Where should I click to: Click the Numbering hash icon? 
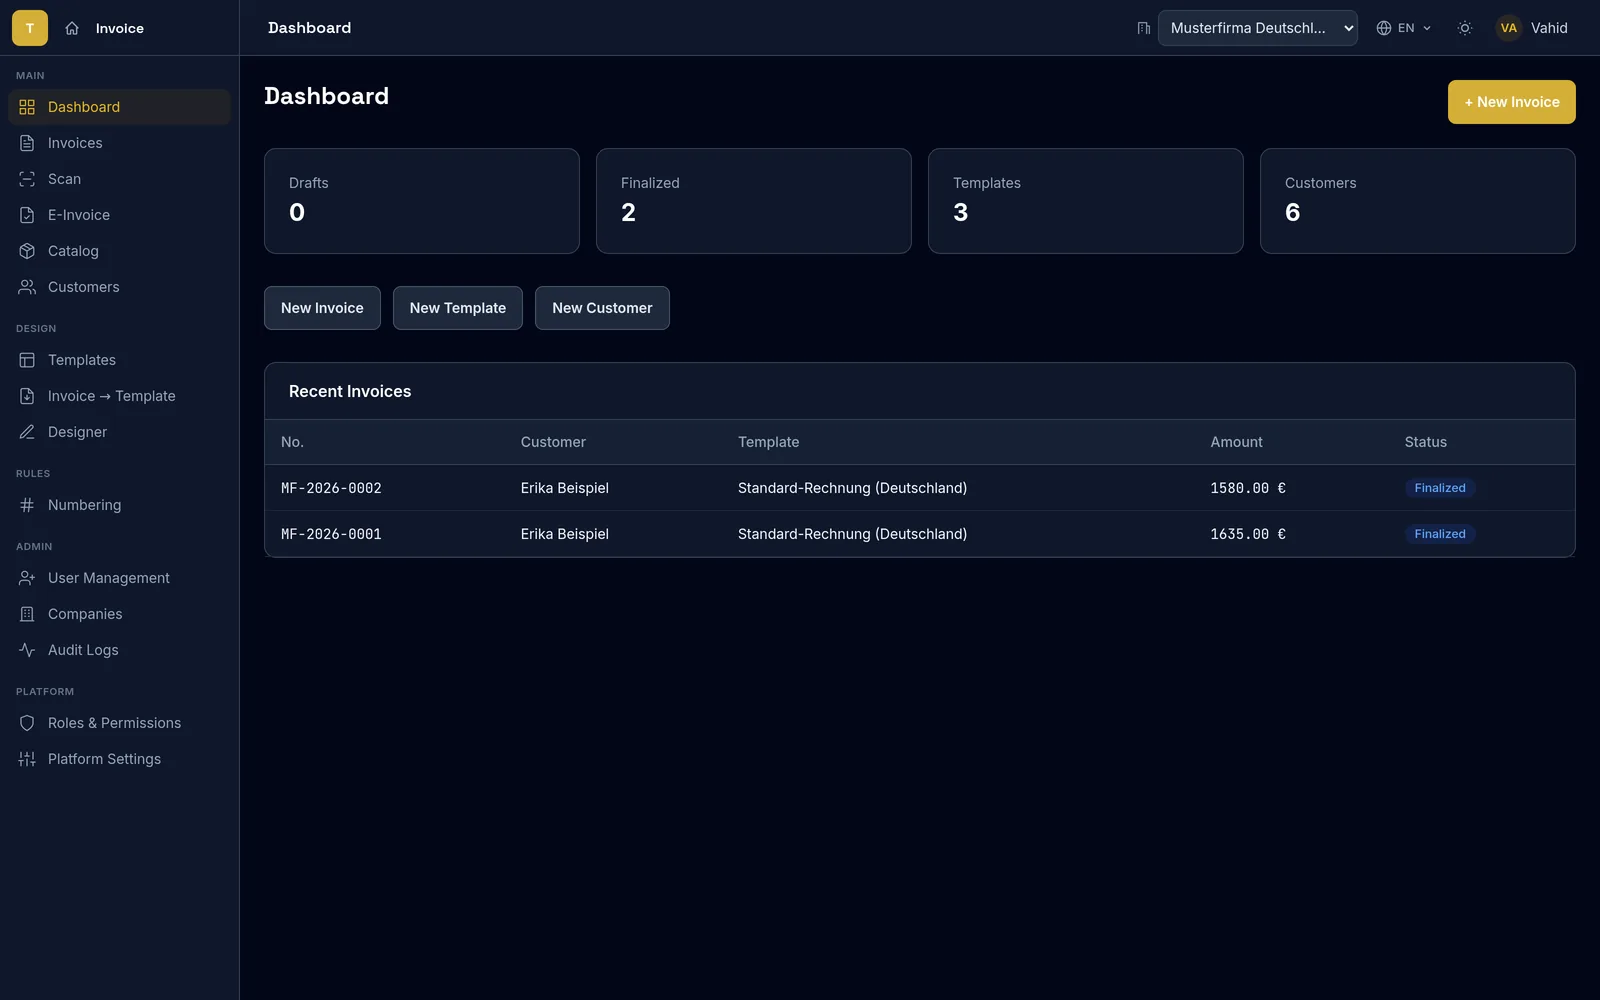[27, 505]
